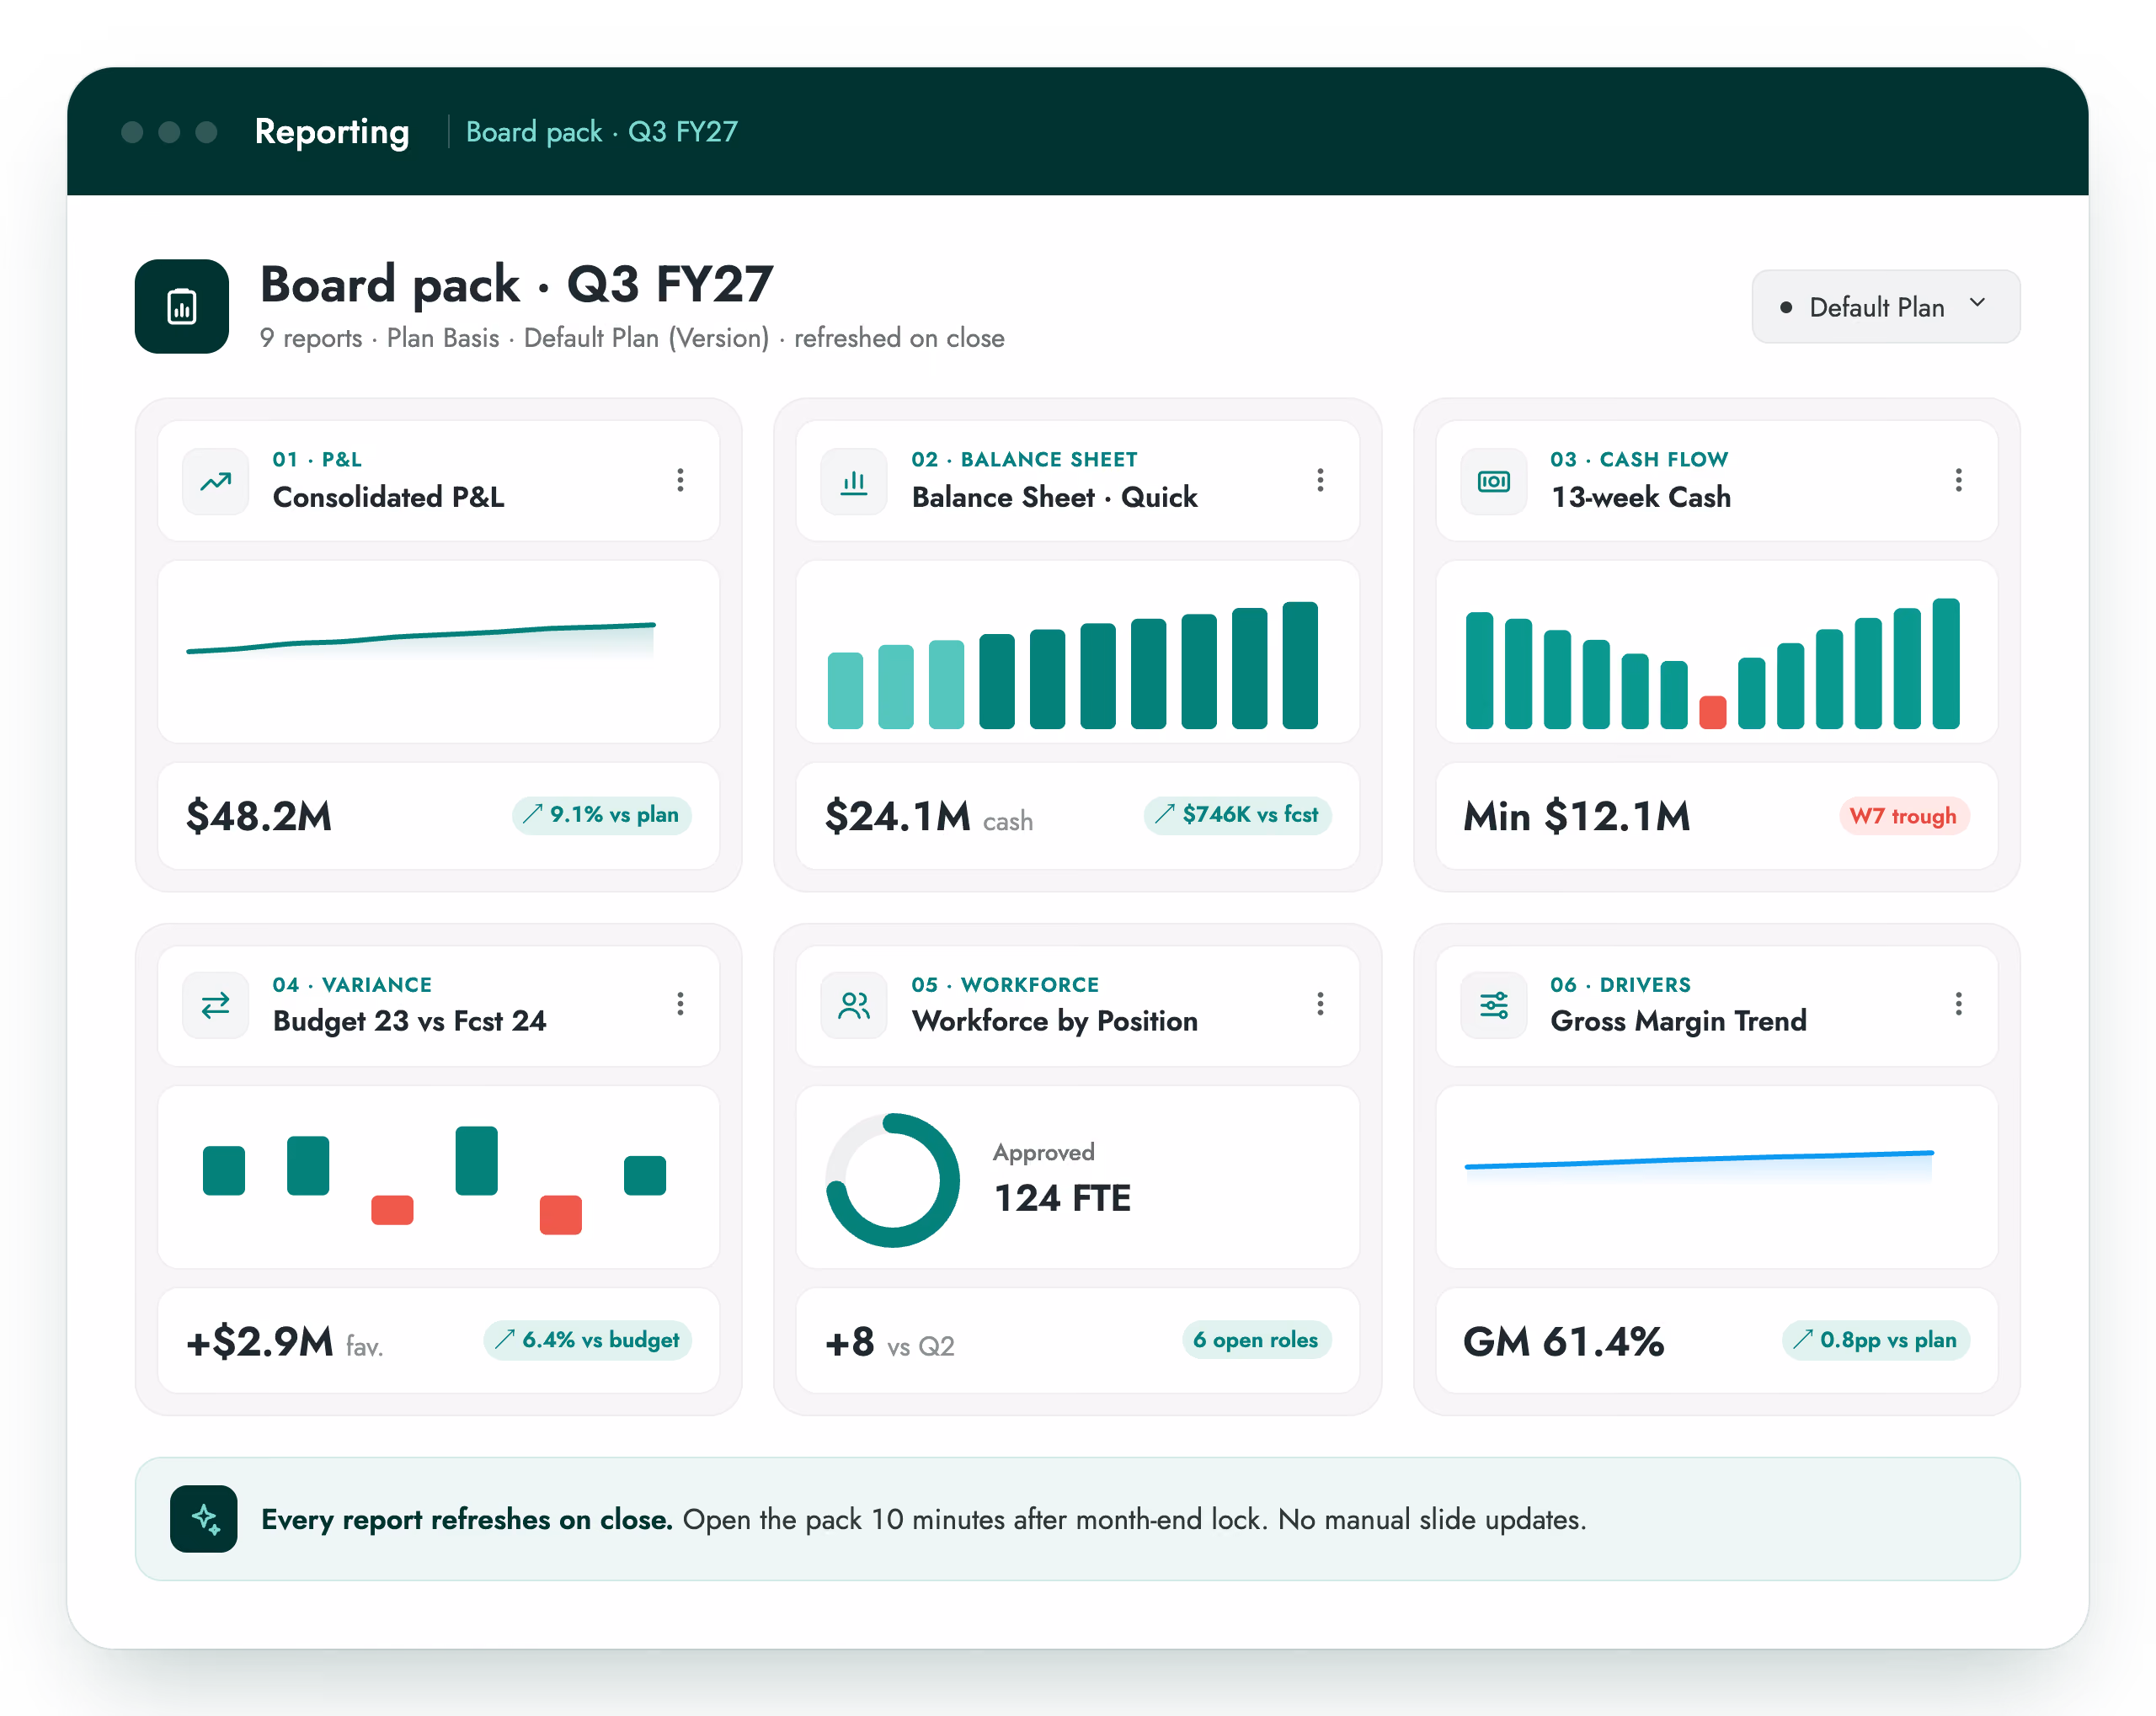The width and height of the screenshot is (2156, 1716).
Task: Click Board pack · Q3 FY27 breadcrumb
Action: tap(602, 132)
